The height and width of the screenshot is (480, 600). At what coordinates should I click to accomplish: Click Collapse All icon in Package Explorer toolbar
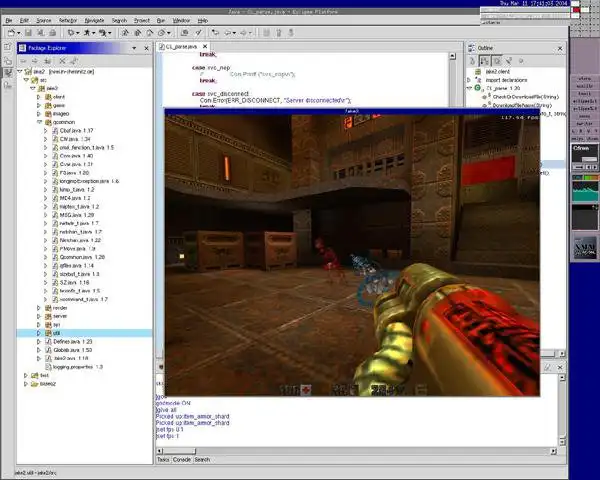[62, 61]
